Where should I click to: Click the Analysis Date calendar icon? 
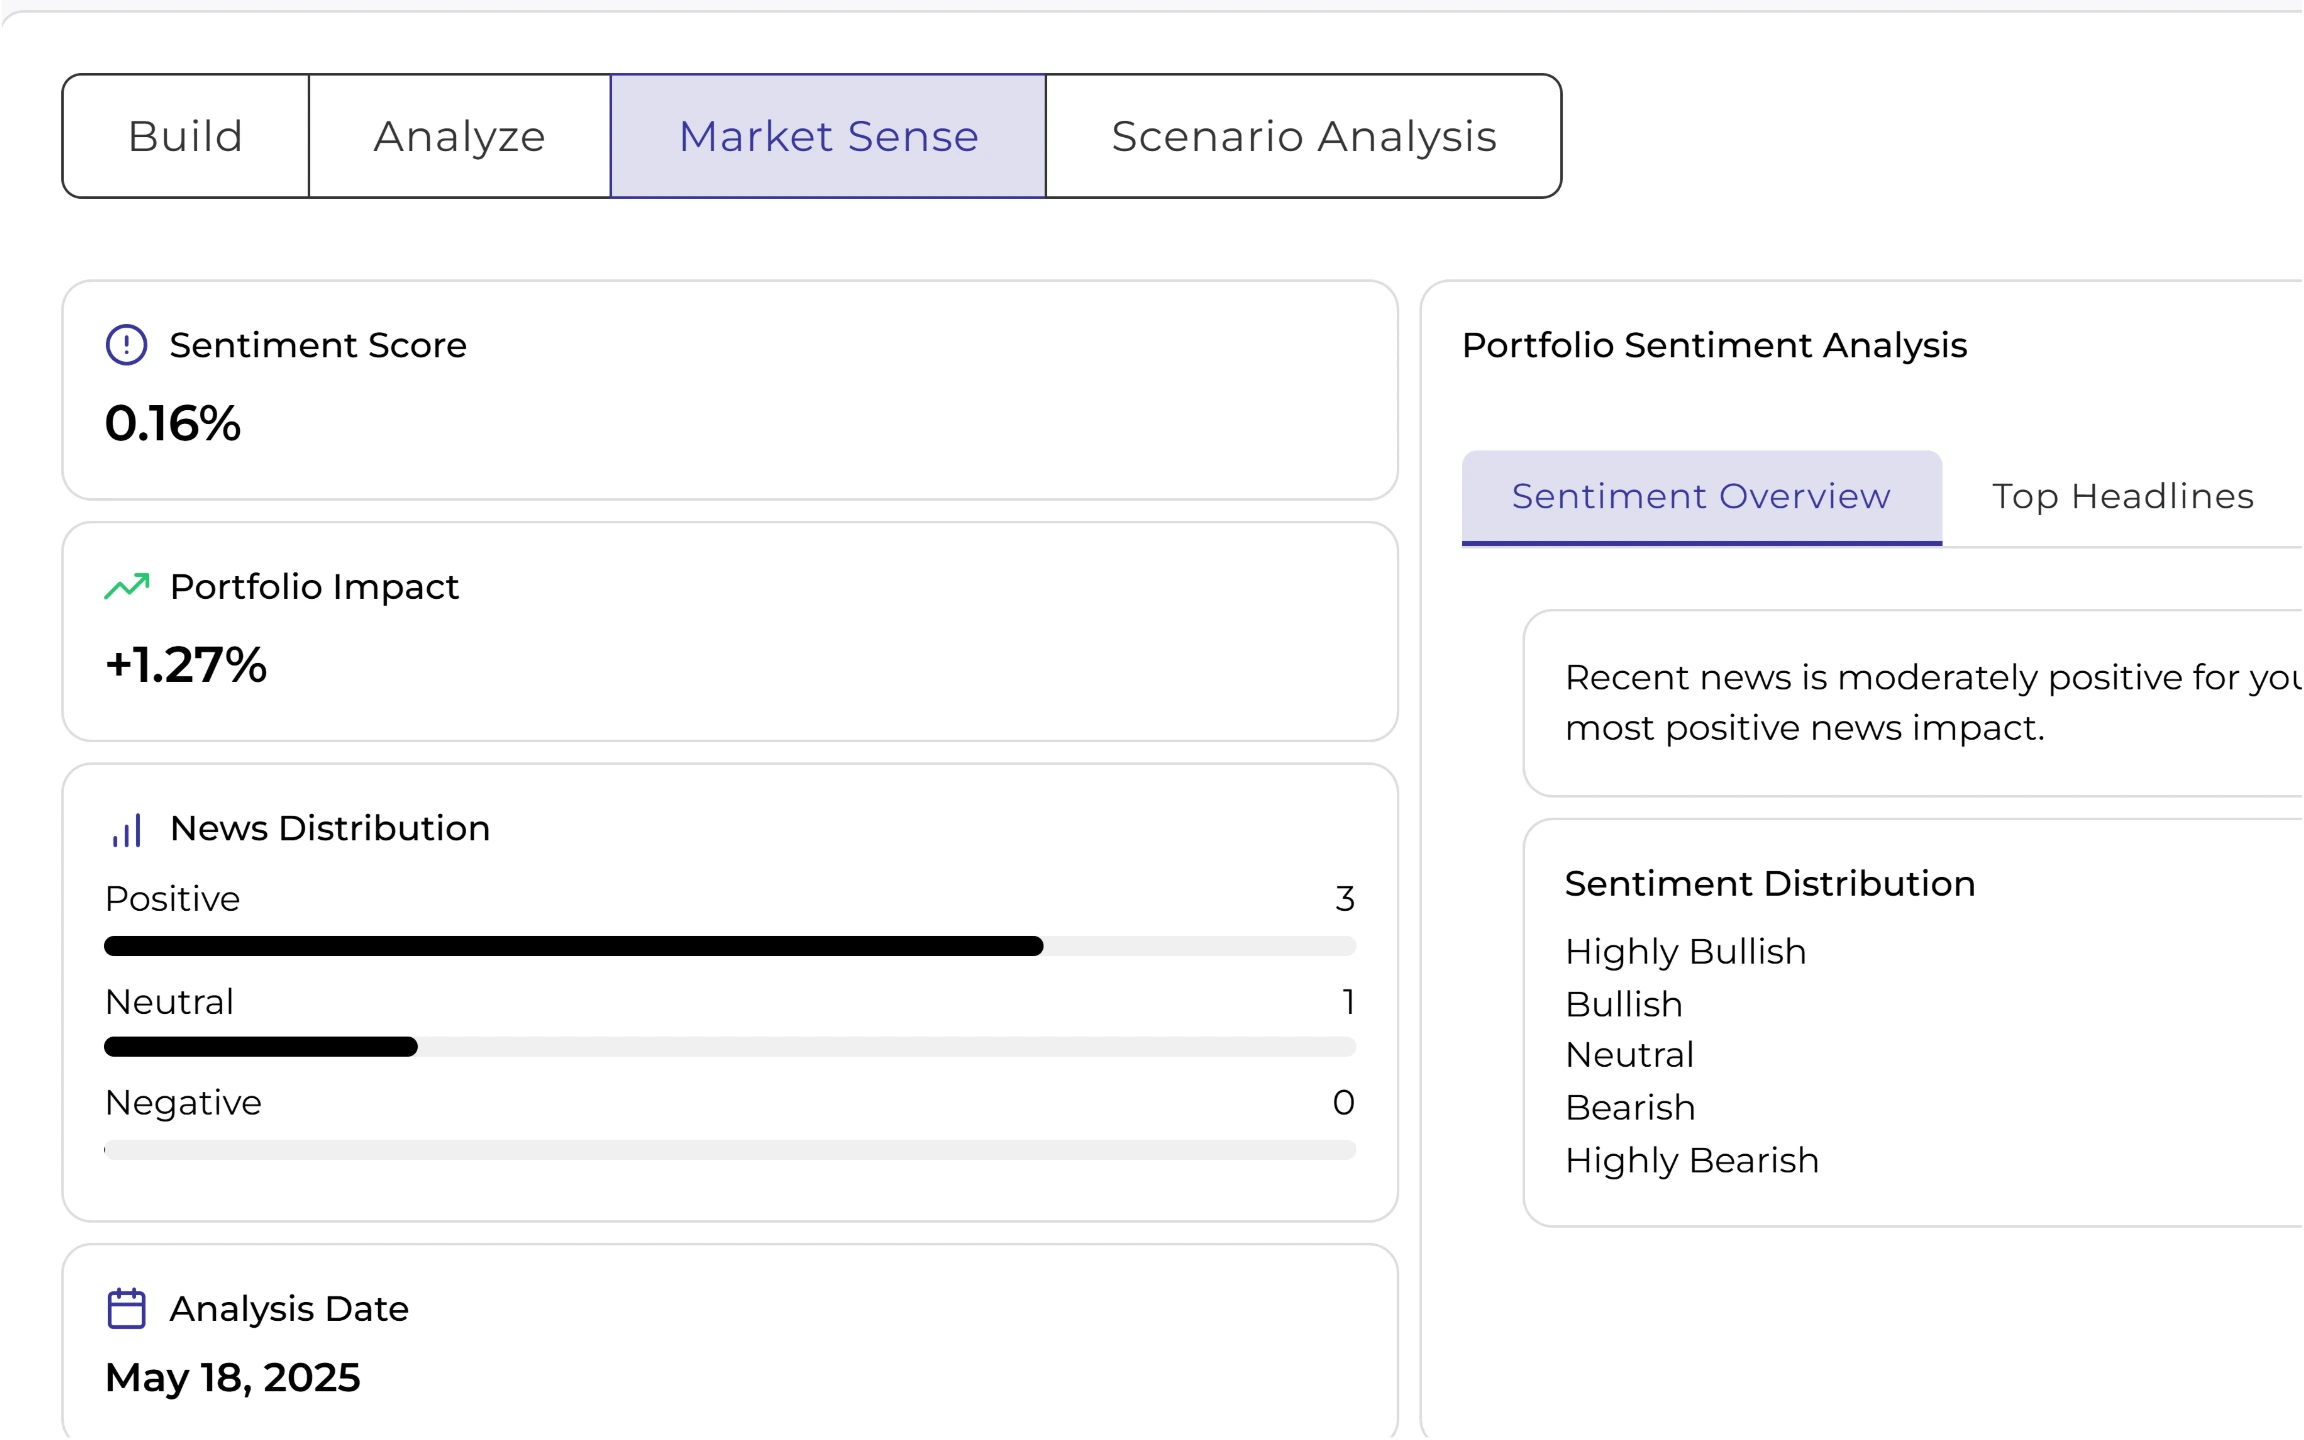[127, 1309]
